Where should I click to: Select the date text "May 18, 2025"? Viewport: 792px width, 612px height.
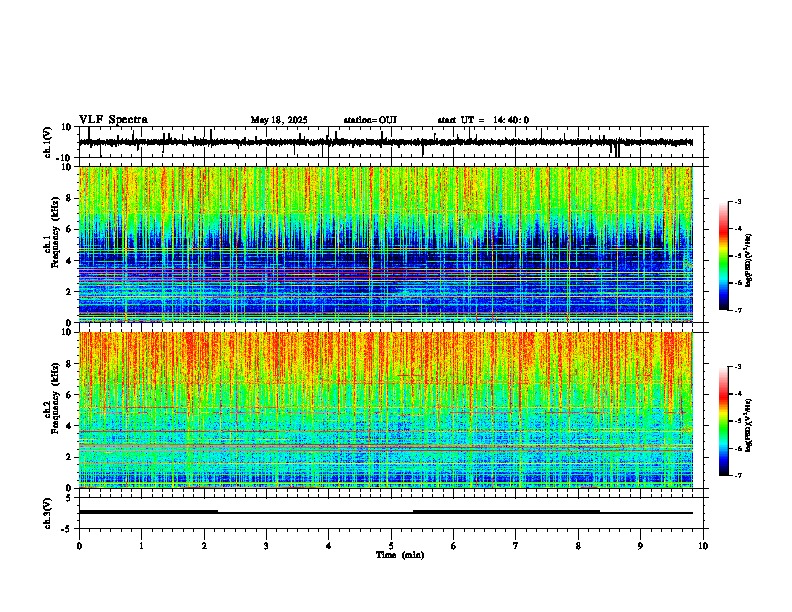(x=279, y=120)
